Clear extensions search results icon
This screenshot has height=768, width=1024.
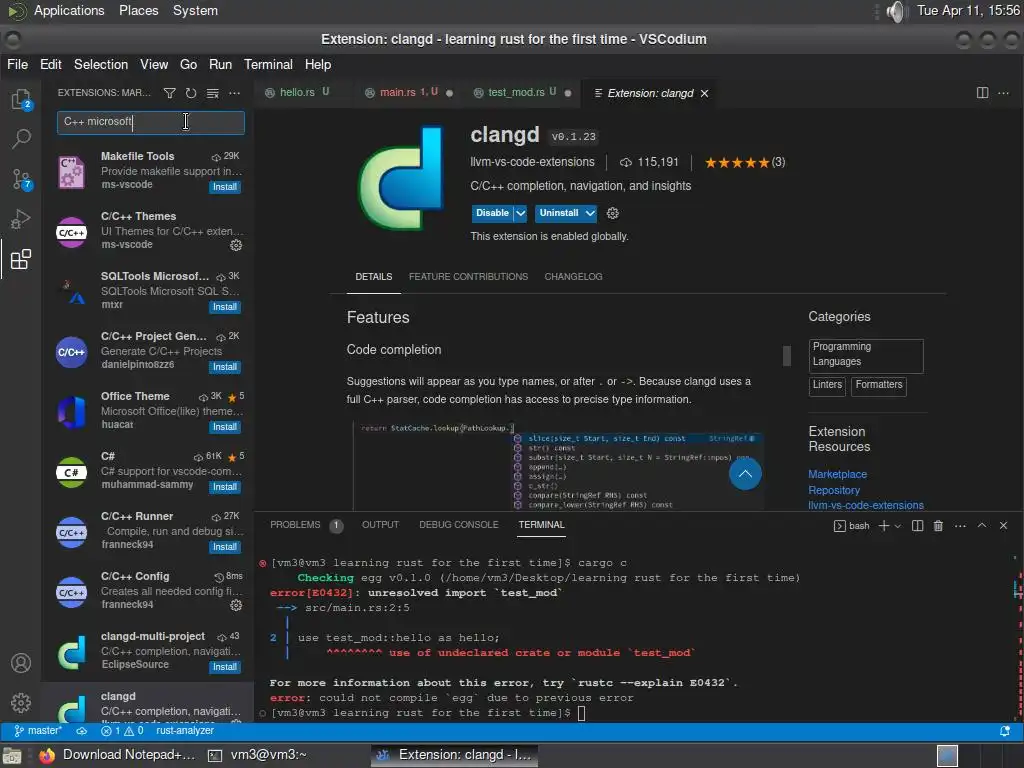click(212, 93)
